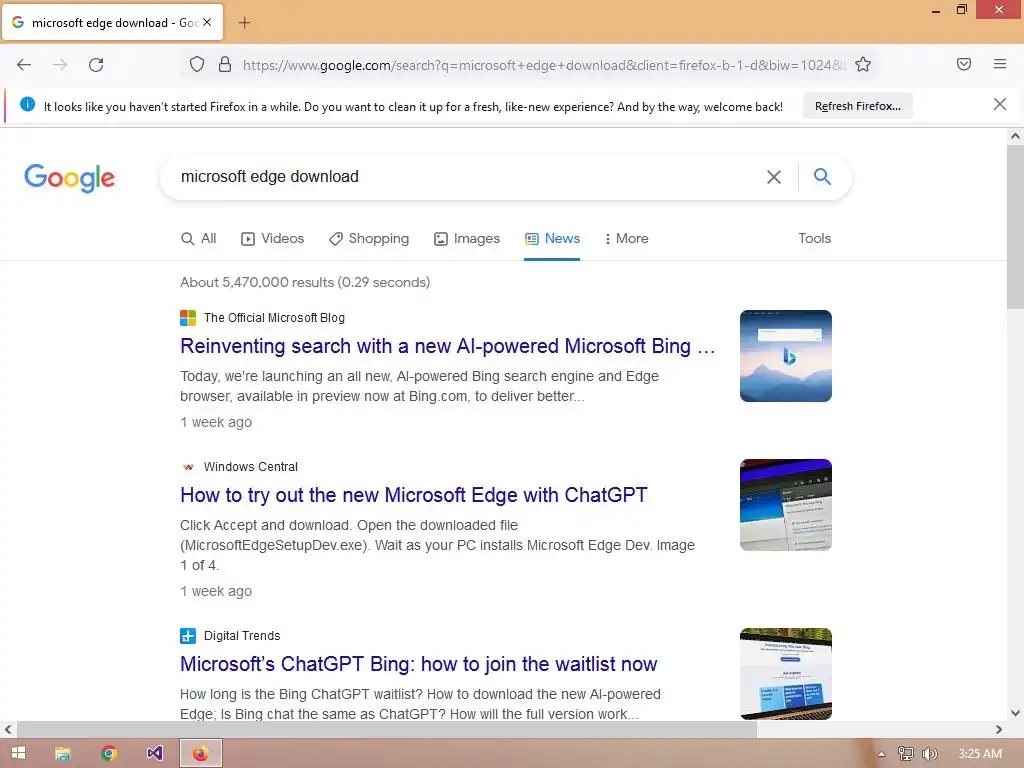Reload the page with the refresh icon
Viewport: 1024px width, 768px height.
(x=96, y=65)
